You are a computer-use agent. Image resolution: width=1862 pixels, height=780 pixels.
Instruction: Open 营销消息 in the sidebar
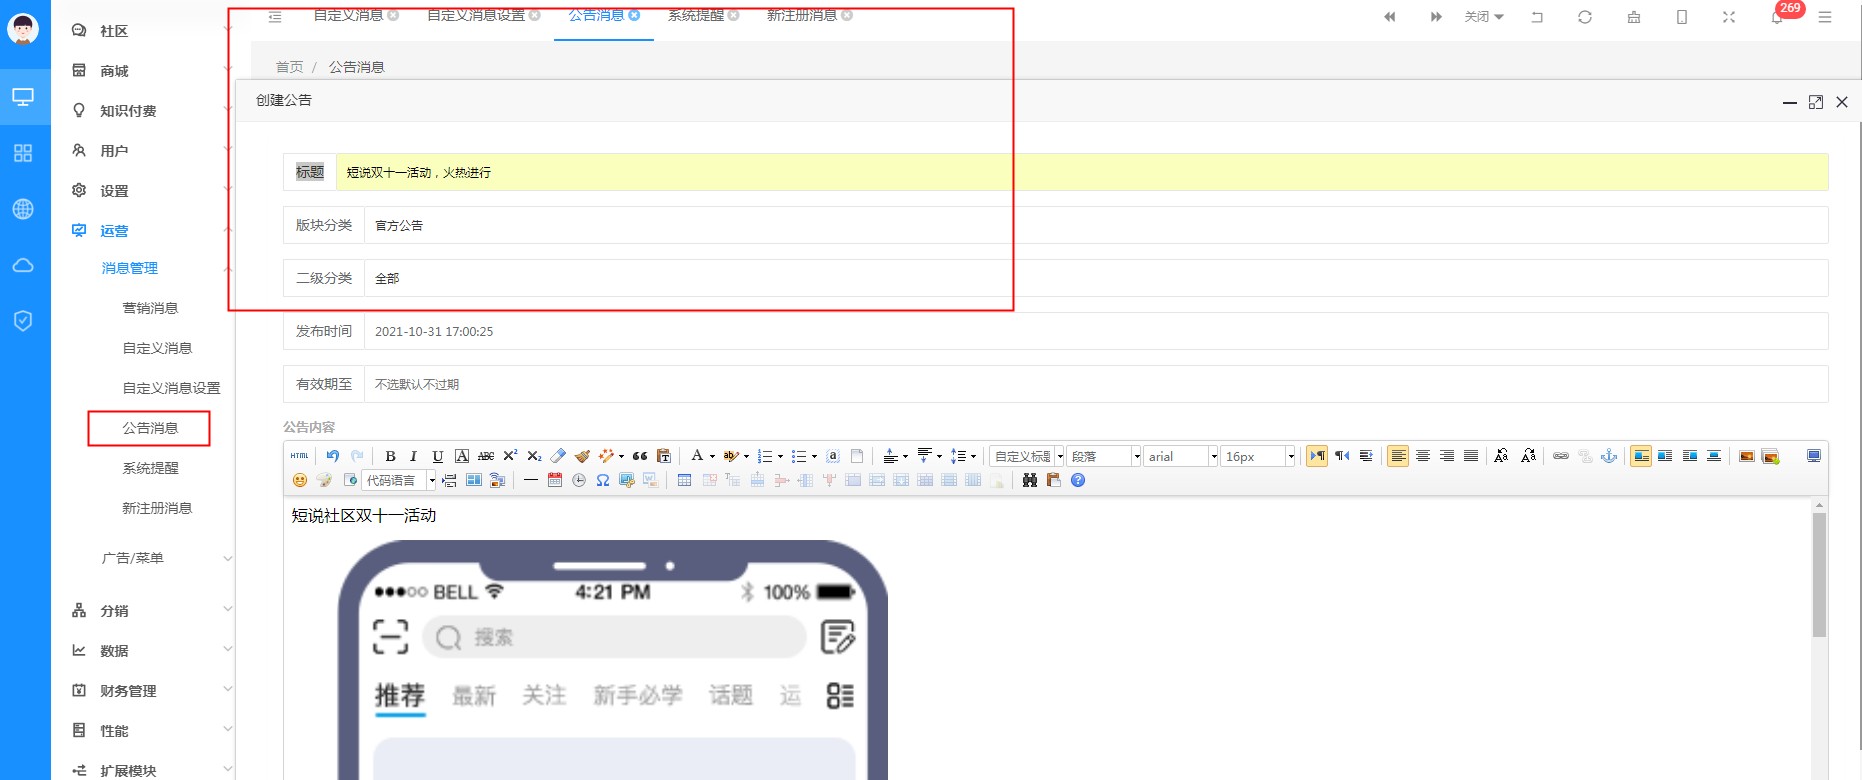[150, 308]
